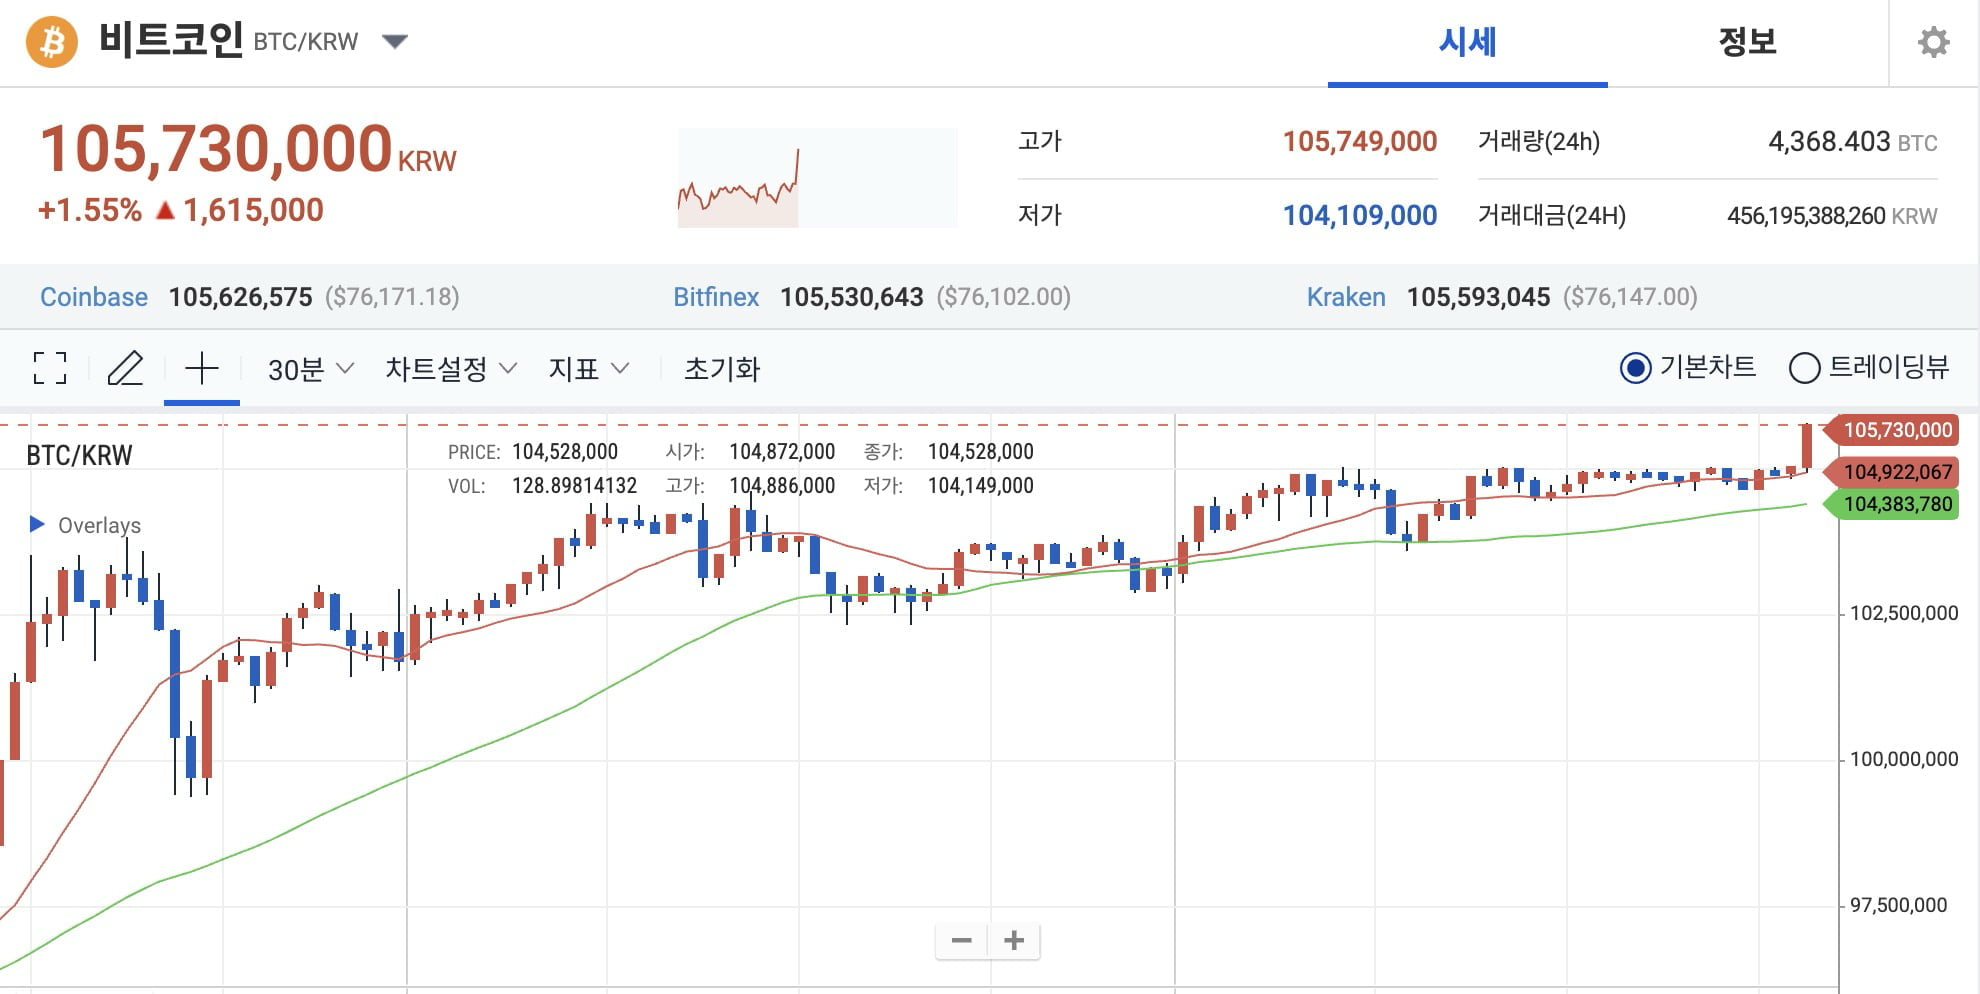Click the Coinbase price 105,626,575

tap(240, 297)
